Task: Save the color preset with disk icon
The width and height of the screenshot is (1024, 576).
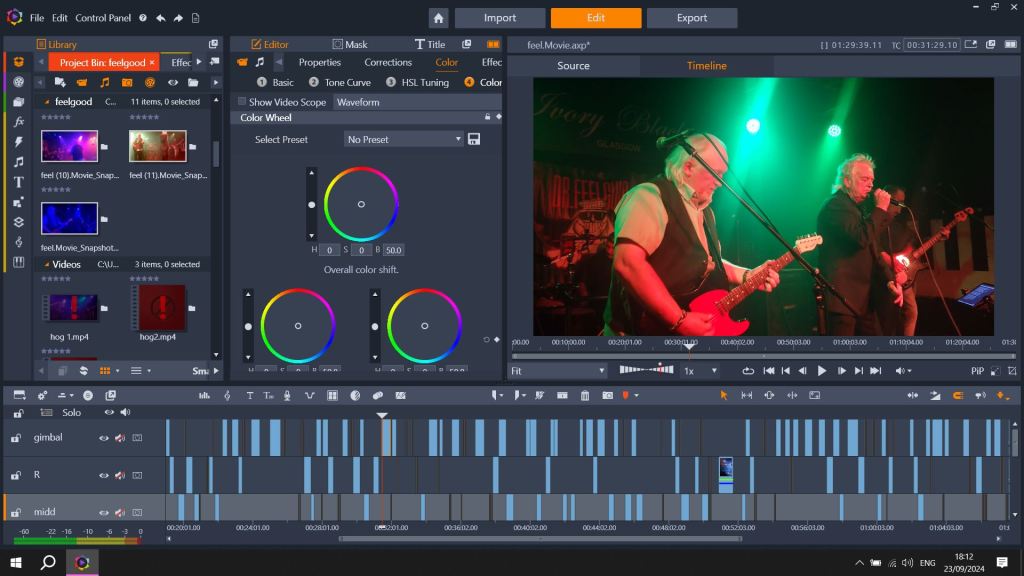Action: (473, 139)
